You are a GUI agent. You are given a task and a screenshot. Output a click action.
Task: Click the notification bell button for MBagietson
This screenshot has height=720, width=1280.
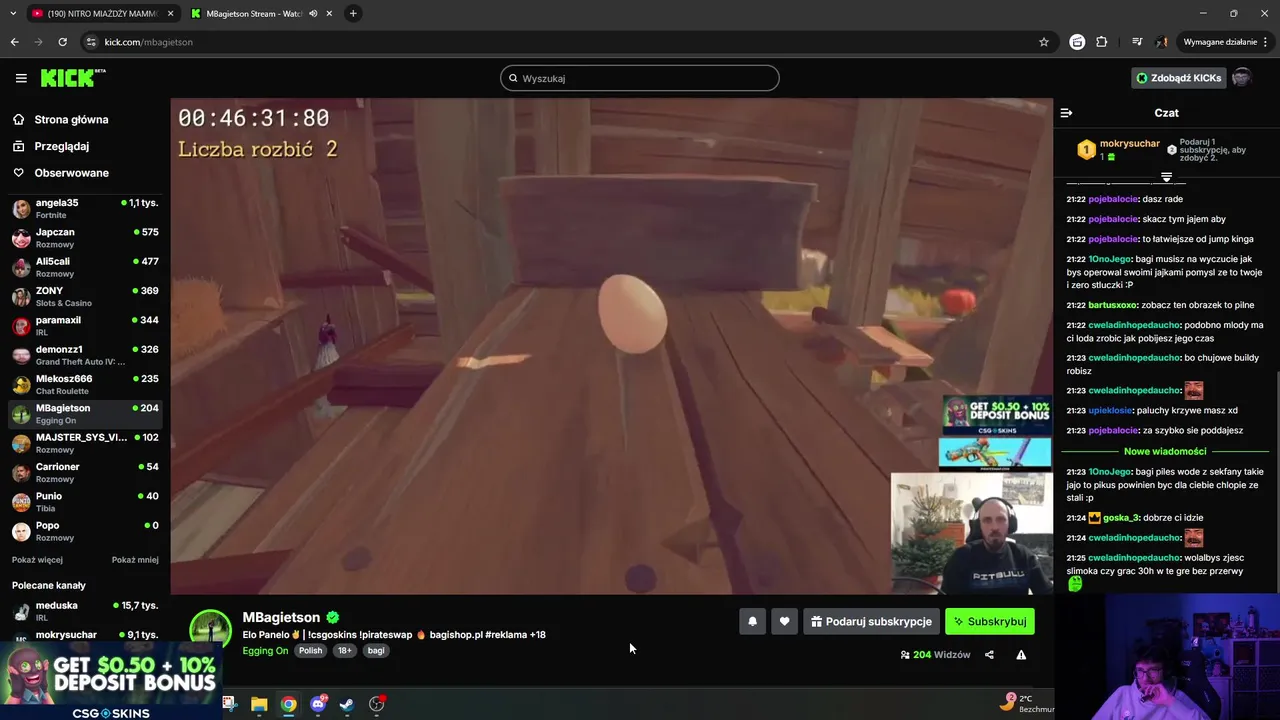tap(752, 621)
